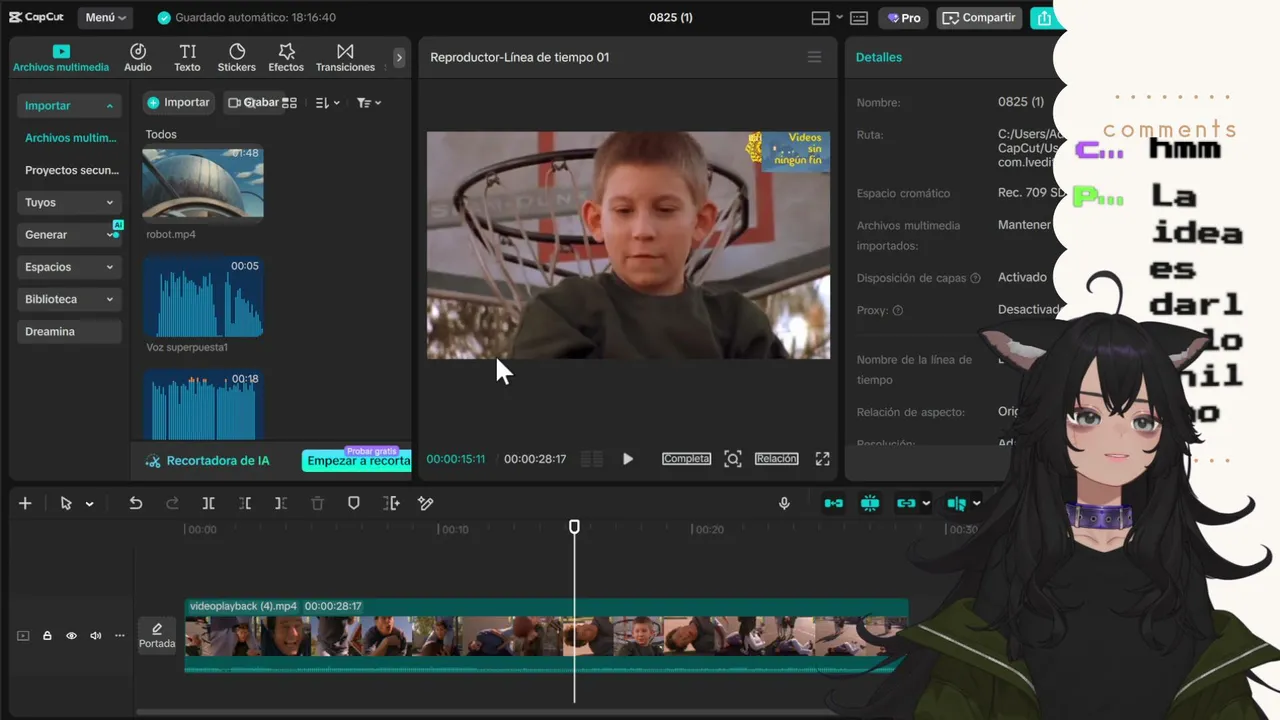This screenshot has width=1280, height=720.
Task: Record voiceover with the microphone icon
Action: (785, 503)
